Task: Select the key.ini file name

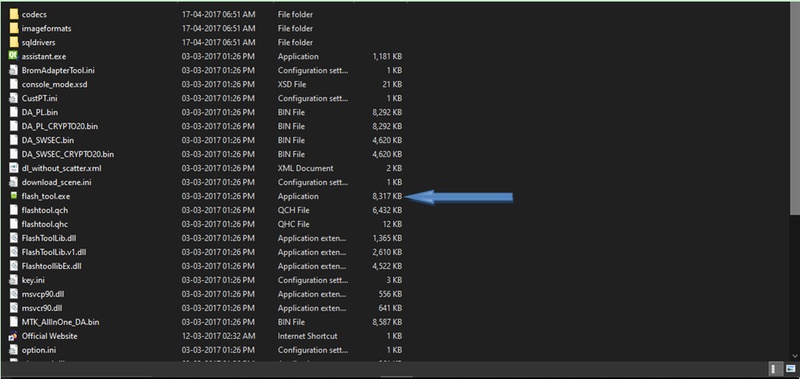Action: click(x=33, y=280)
